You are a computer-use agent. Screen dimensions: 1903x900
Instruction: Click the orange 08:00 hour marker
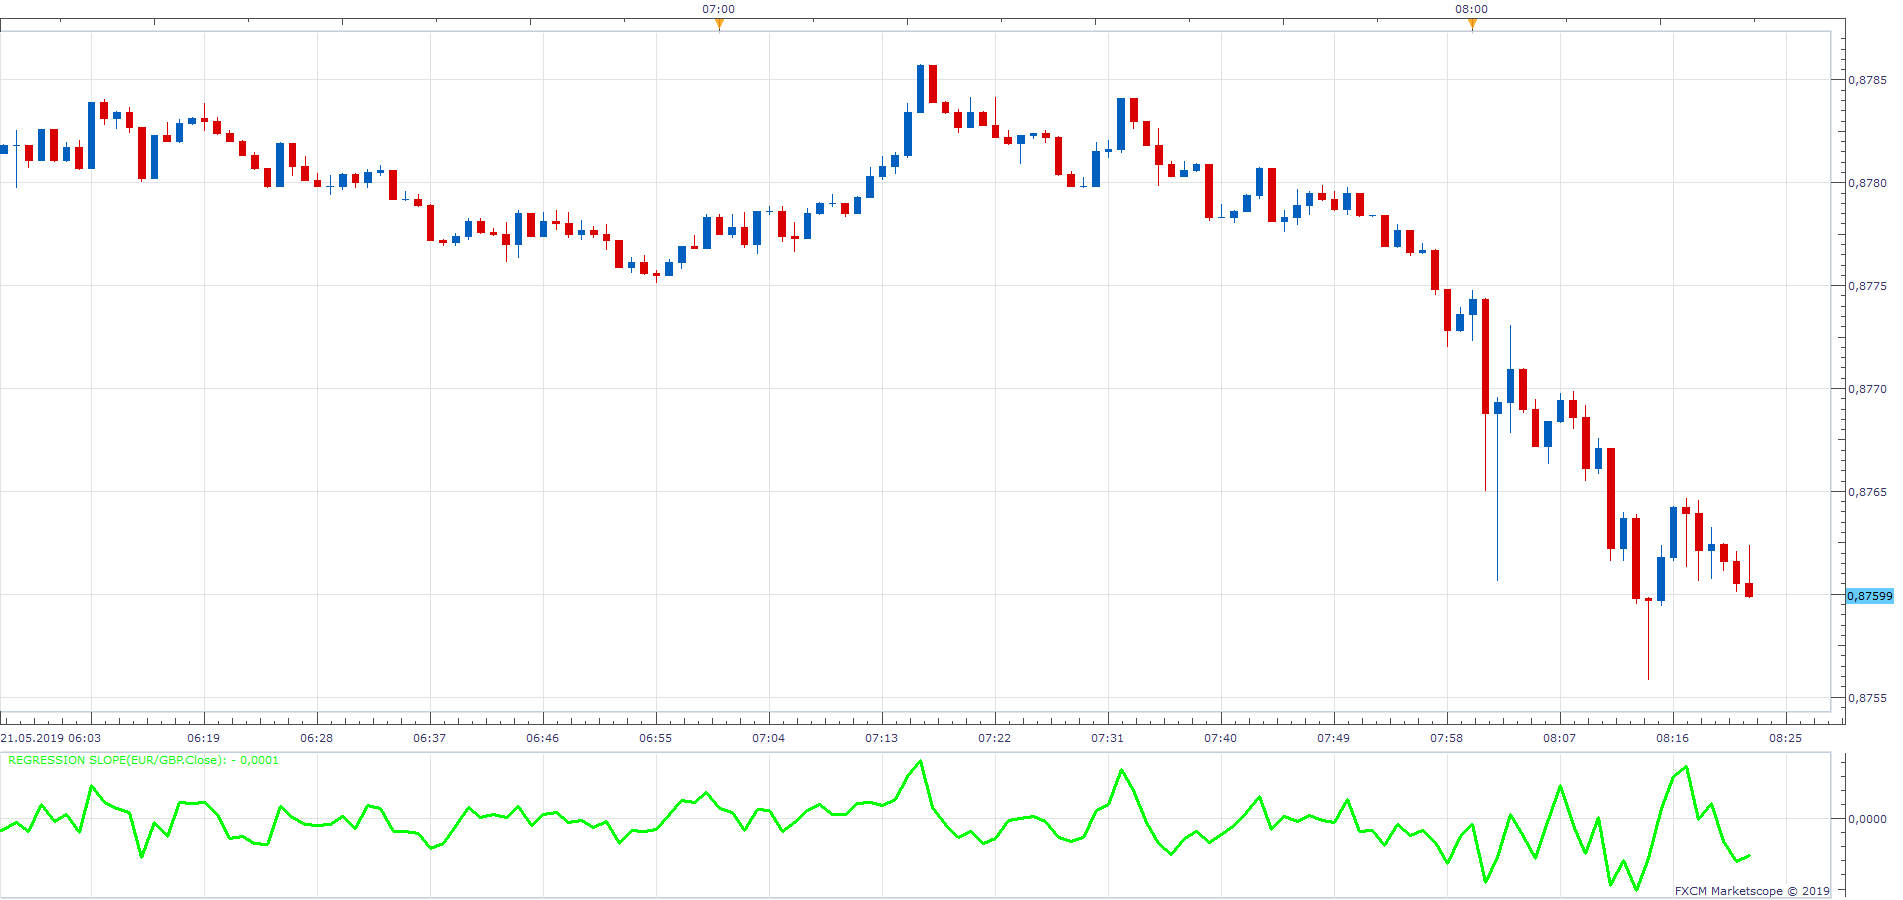[1472, 24]
